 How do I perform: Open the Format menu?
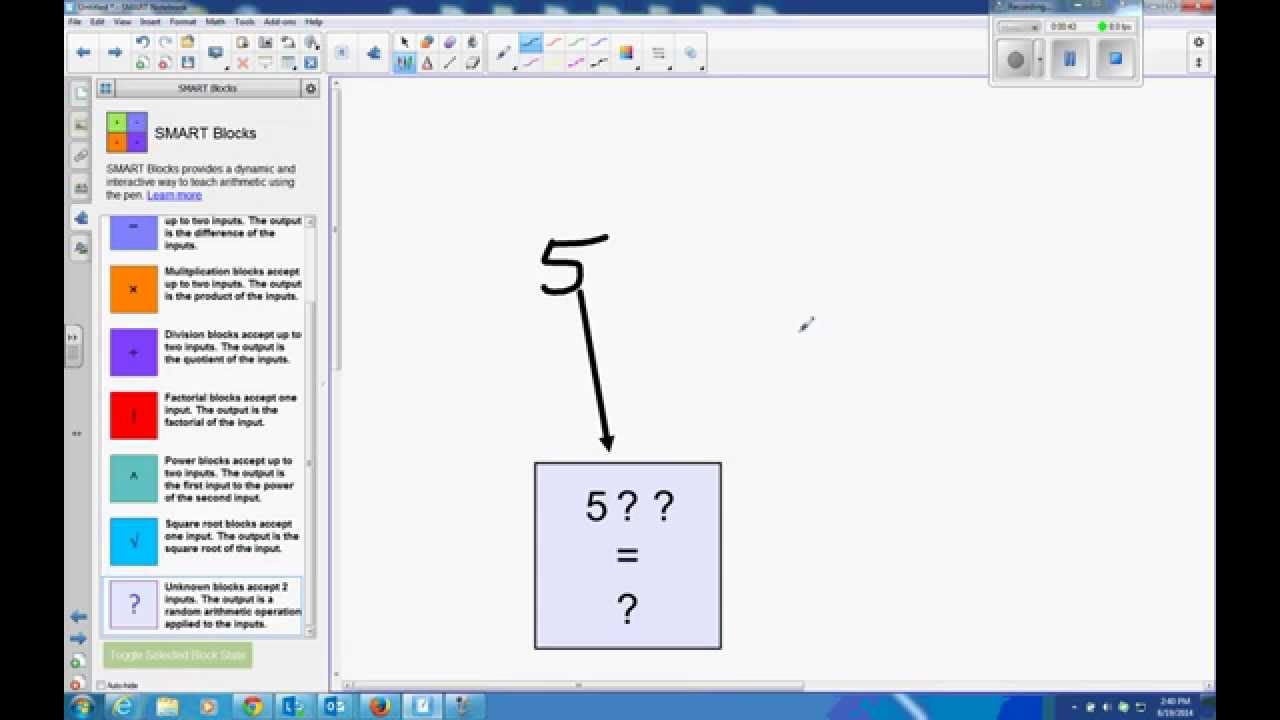(x=183, y=21)
